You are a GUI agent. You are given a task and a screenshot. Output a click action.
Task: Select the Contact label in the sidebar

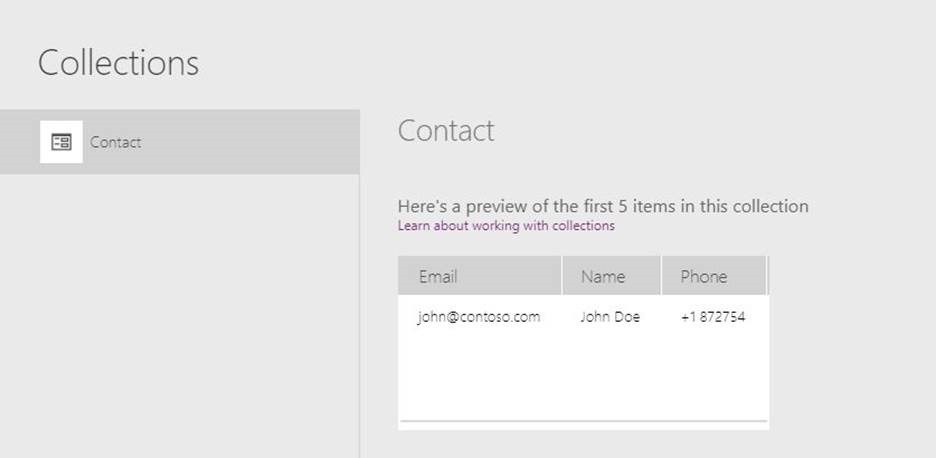[x=115, y=142]
